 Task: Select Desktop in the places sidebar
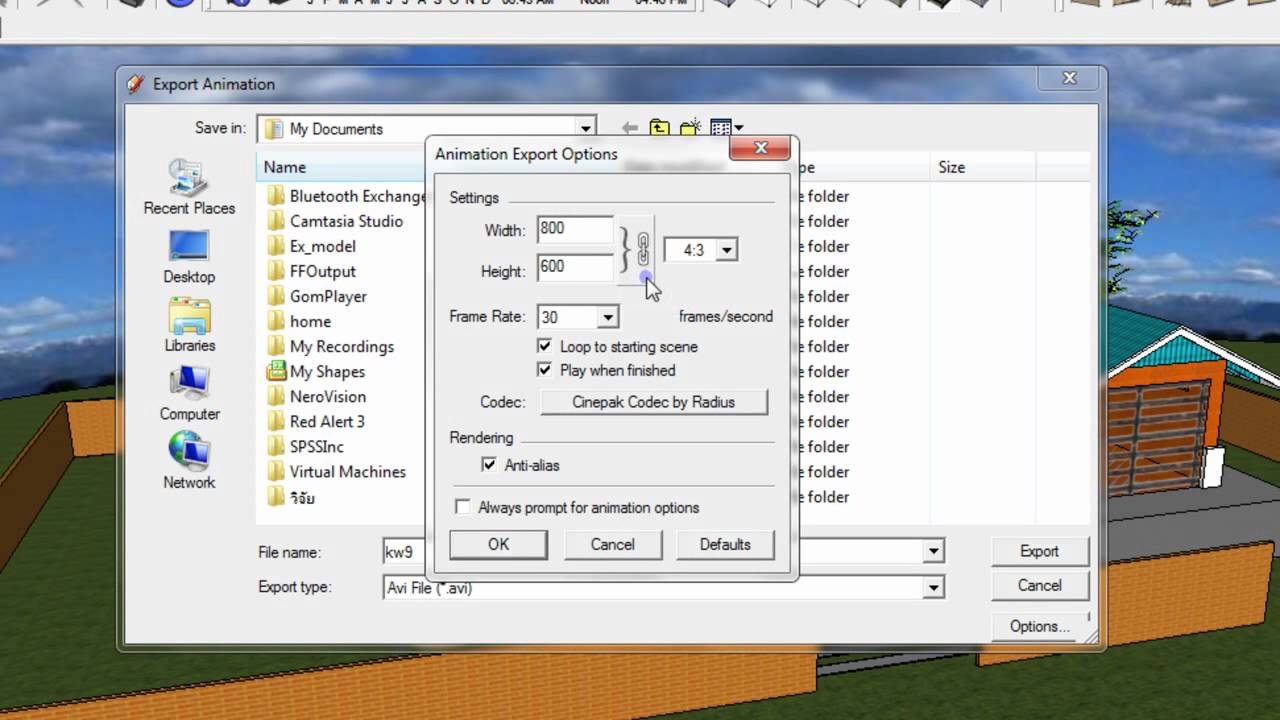(189, 256)
